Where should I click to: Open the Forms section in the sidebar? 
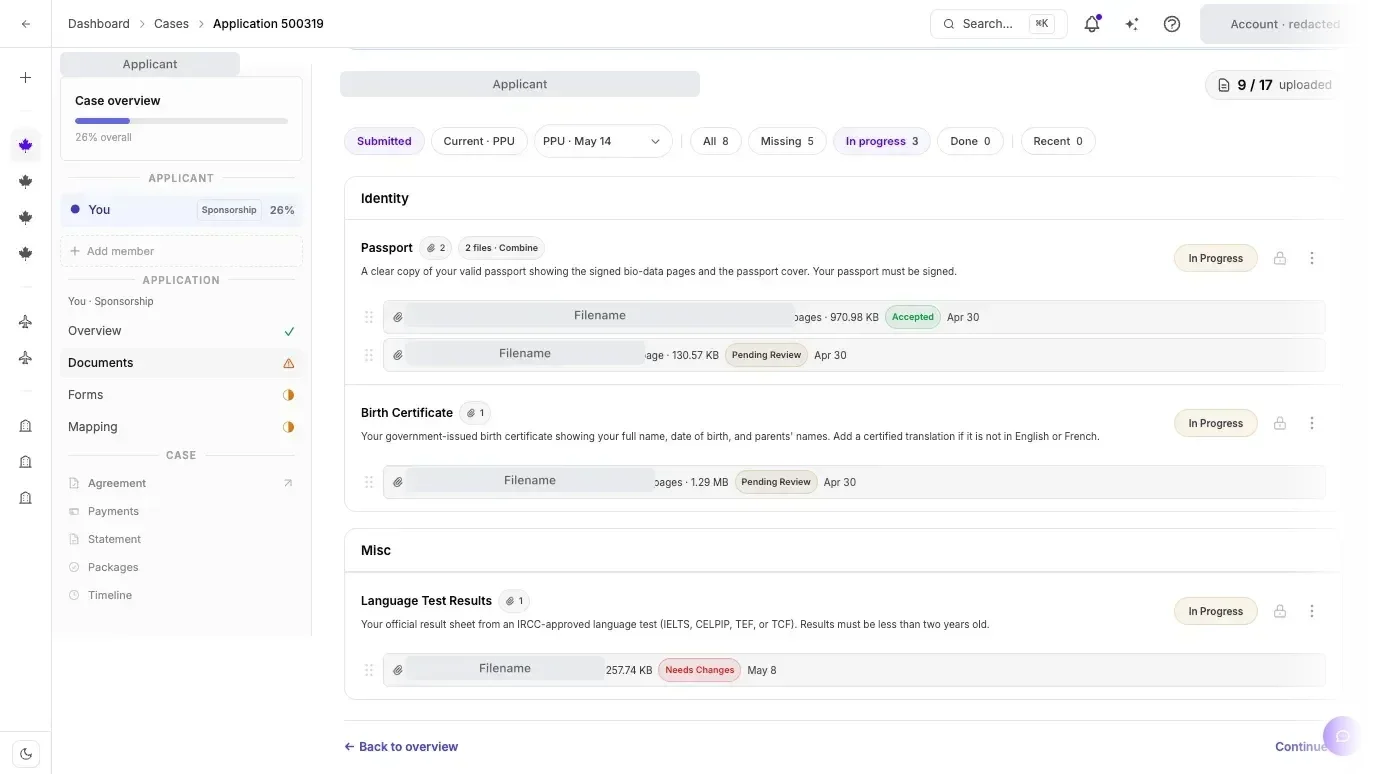(x=181, y=395)
